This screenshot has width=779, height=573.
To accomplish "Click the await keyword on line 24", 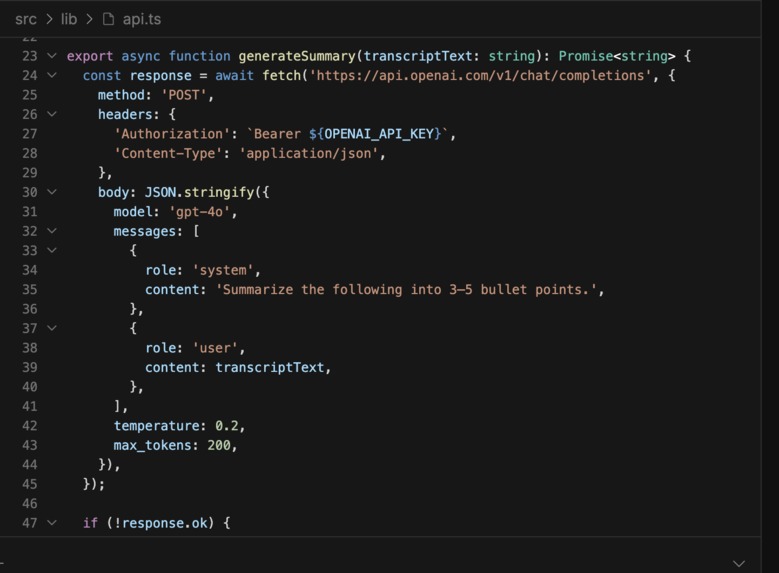I will point(234,76).
